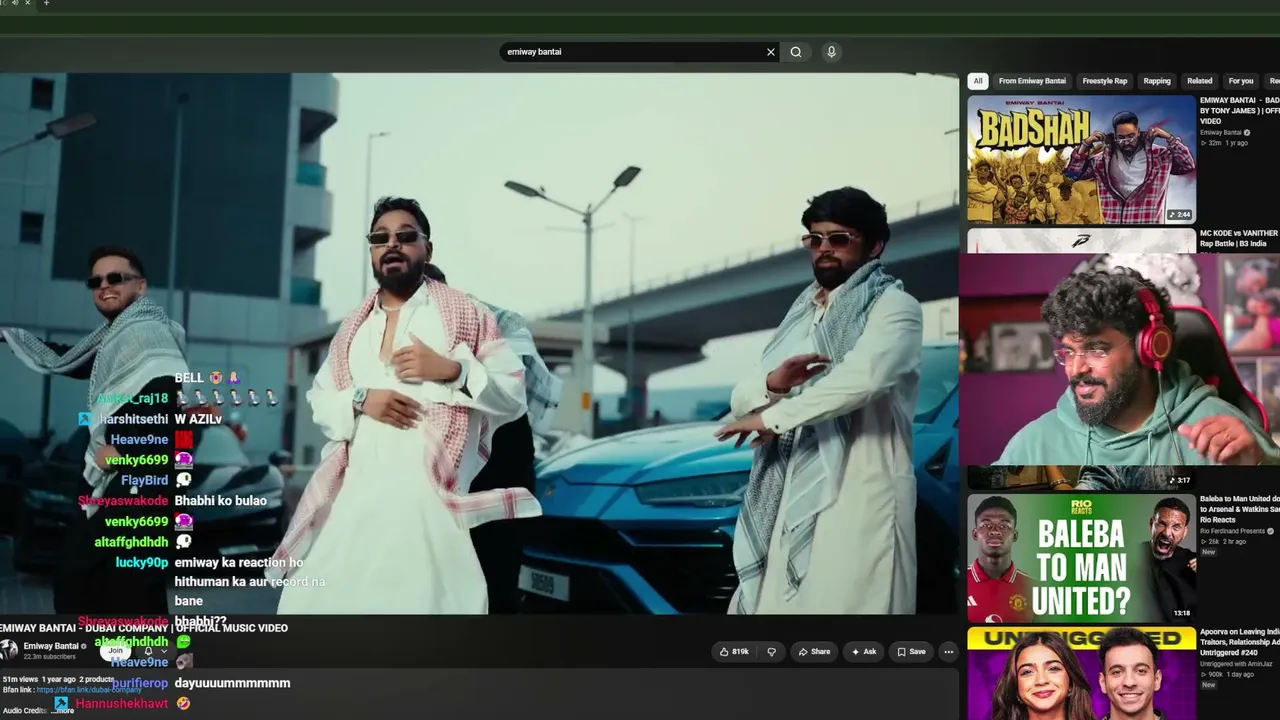Open the Emiway Bantai channel name link
The height and width of the screenshot is (720, 1280).
pos(51,646)
